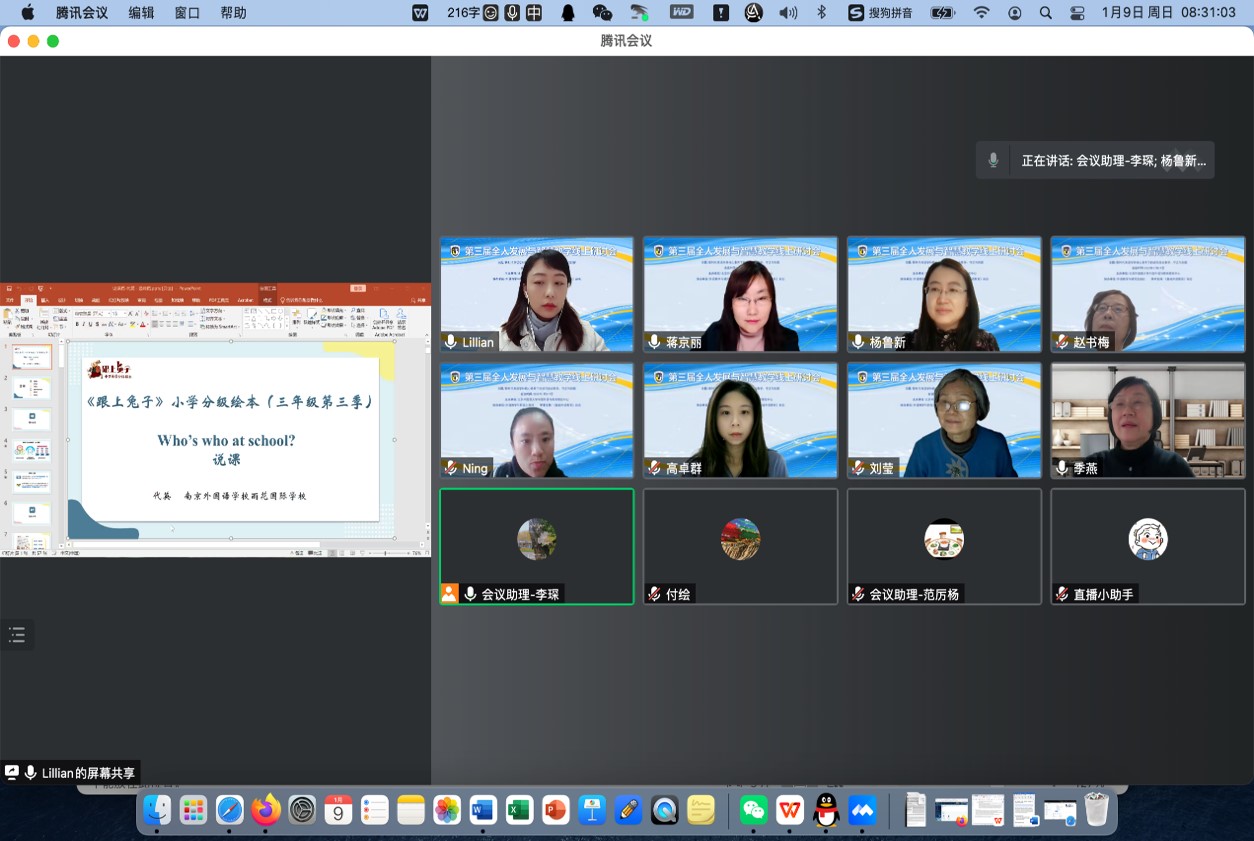The height and width of the screenshot is (841, 1254).
Task: Adjust the zoom slider in shared PowerPoint
Action: (385, 552)
